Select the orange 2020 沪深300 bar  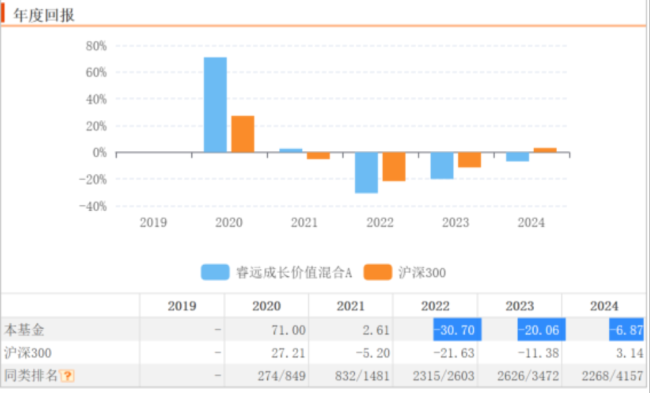coord(243,134)
